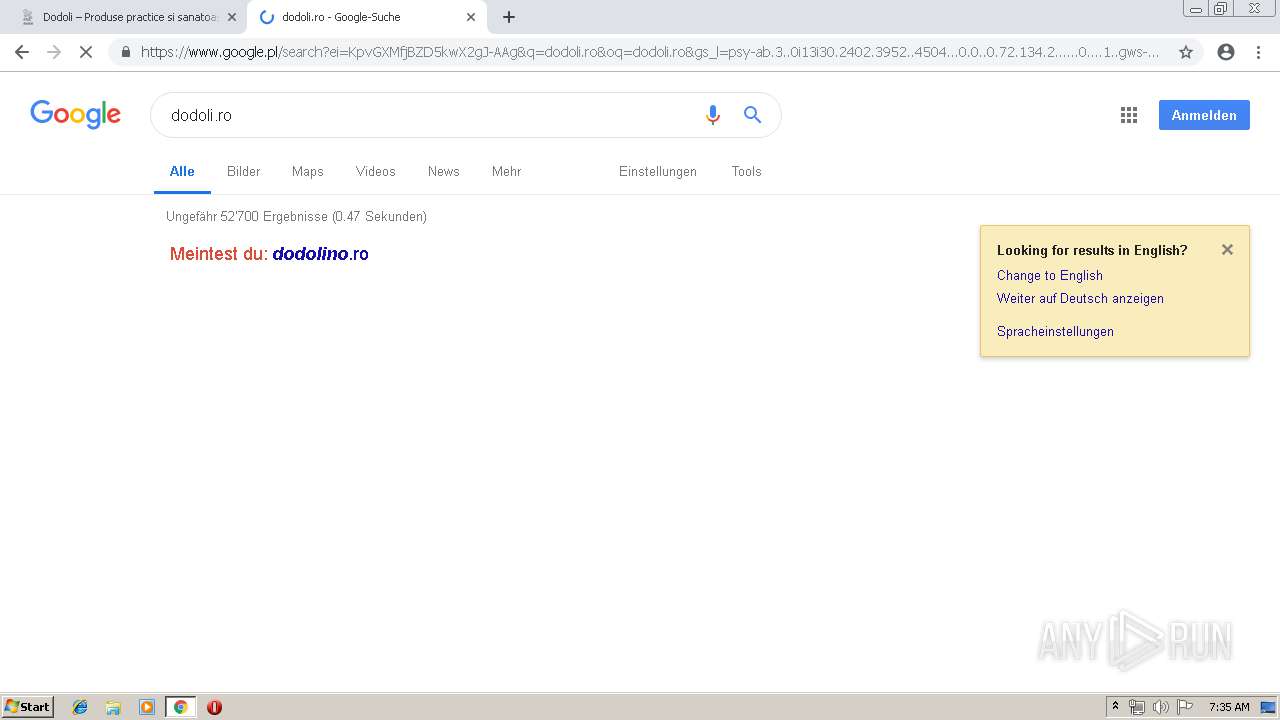Image resolution: width=1280 pixels, height=720 pixels.
Task: Click the Anmelden sign-in button
Action: coord(1204,115)
